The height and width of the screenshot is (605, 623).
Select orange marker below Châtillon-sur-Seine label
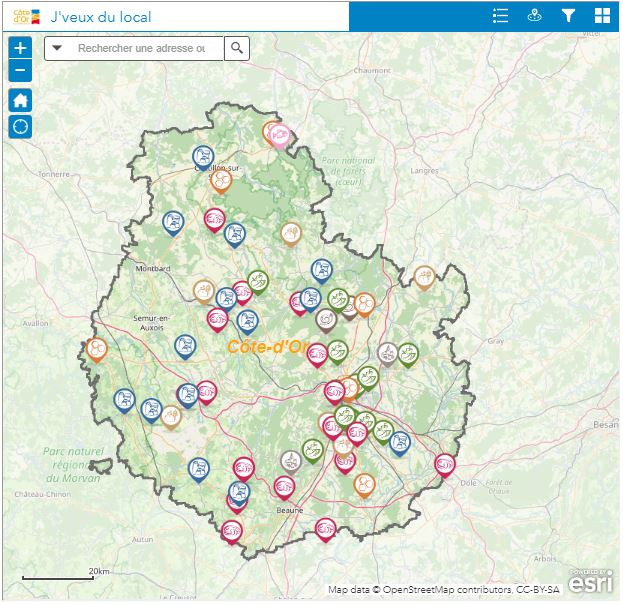click(221, 181)
